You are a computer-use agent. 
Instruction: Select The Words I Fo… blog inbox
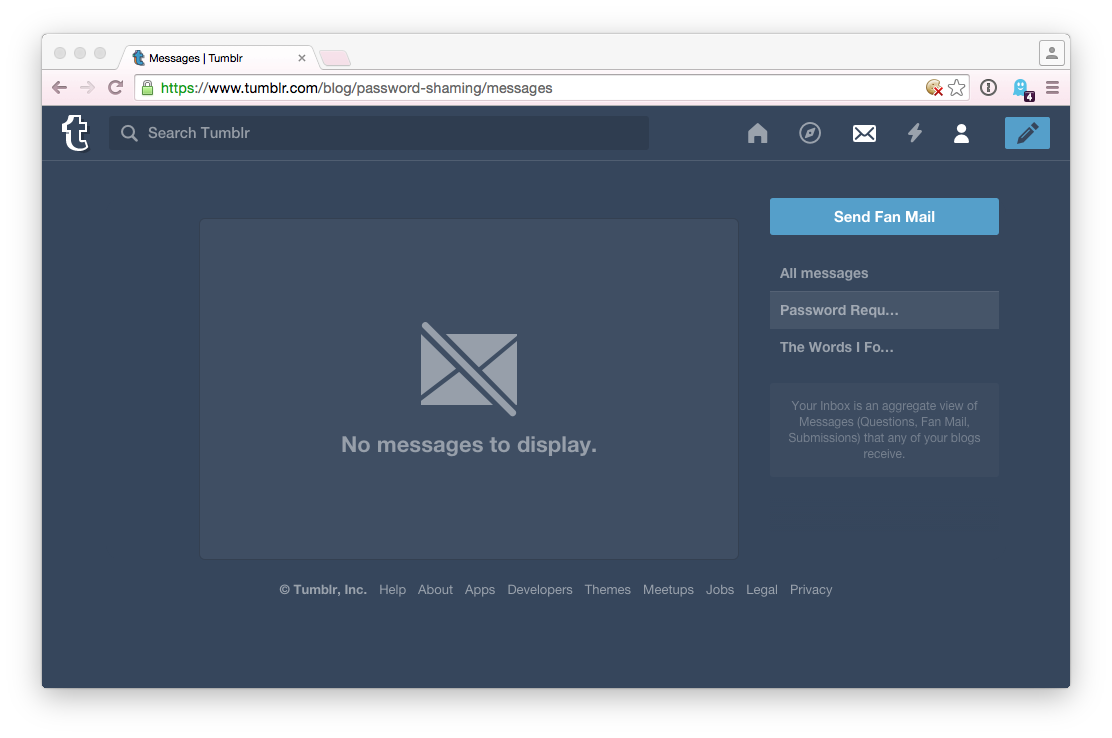click(x=837, y=347)
